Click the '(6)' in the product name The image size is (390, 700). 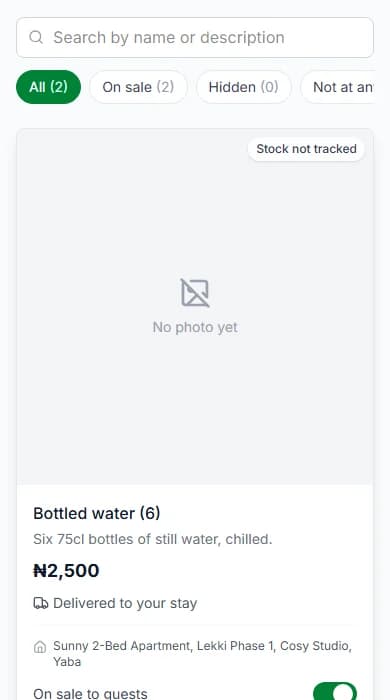coord(150,513)
